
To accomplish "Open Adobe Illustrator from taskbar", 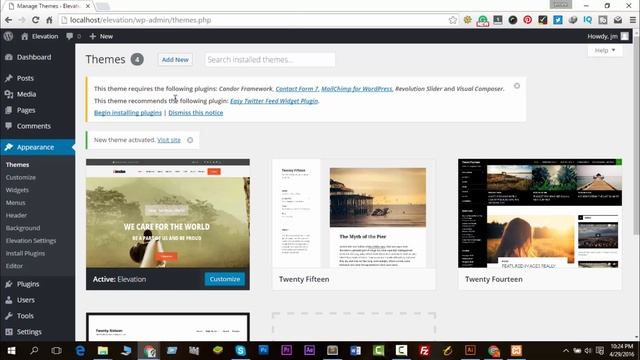I will click(470, 351).
